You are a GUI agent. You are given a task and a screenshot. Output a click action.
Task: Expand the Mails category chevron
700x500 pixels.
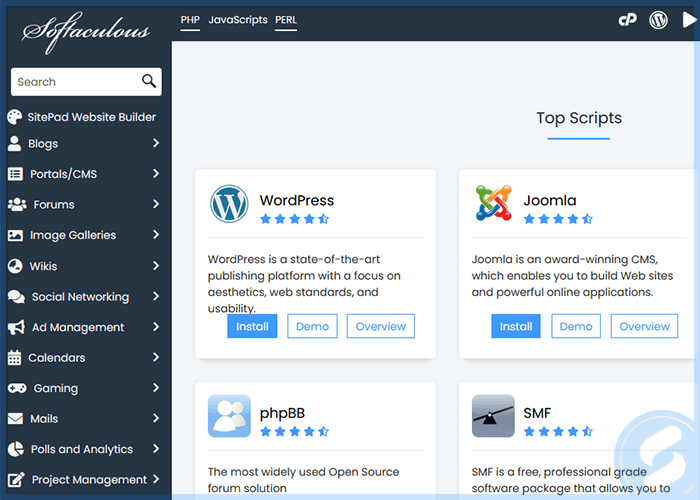pyautogui.click(x=156, y=418)
